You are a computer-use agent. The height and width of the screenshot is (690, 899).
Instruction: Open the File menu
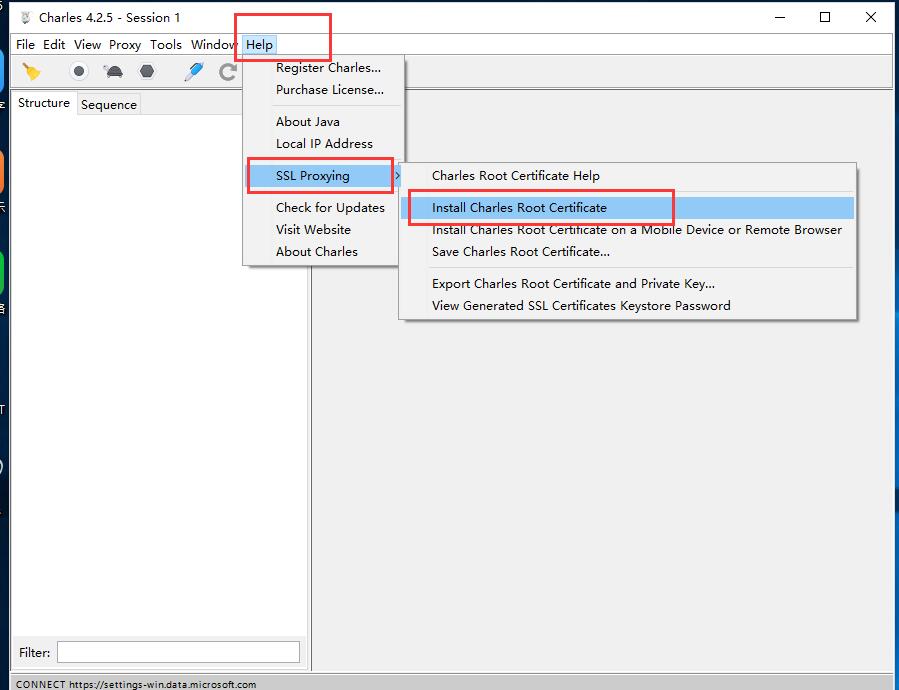point(25,45)
